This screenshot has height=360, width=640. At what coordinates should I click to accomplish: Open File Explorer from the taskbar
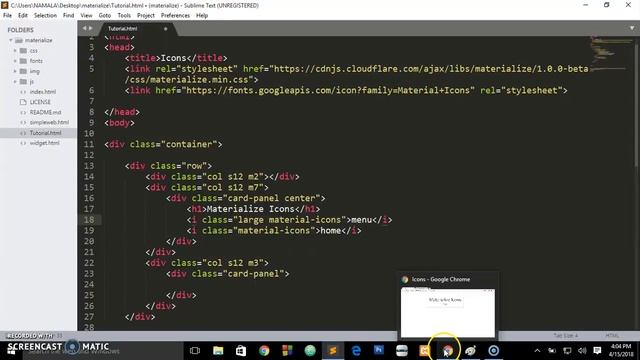tap(218, 351)
